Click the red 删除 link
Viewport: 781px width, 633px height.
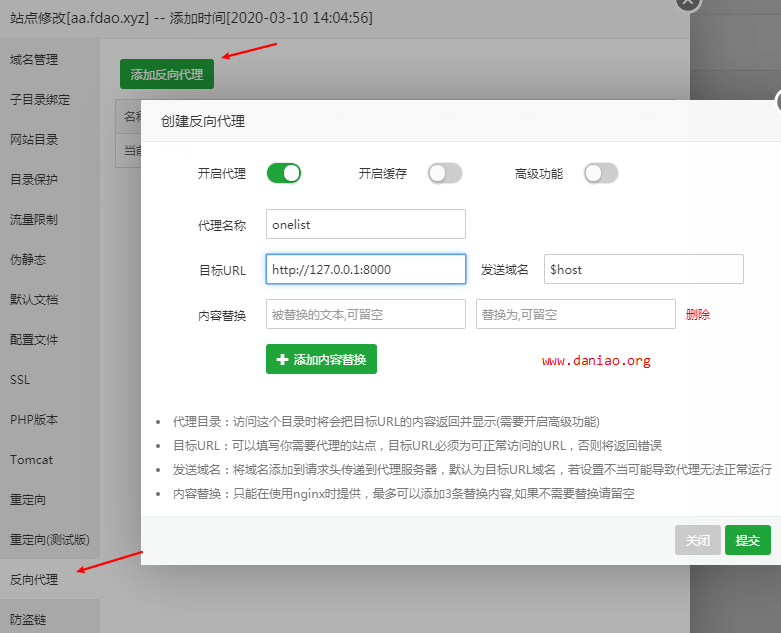click(698, 314)
